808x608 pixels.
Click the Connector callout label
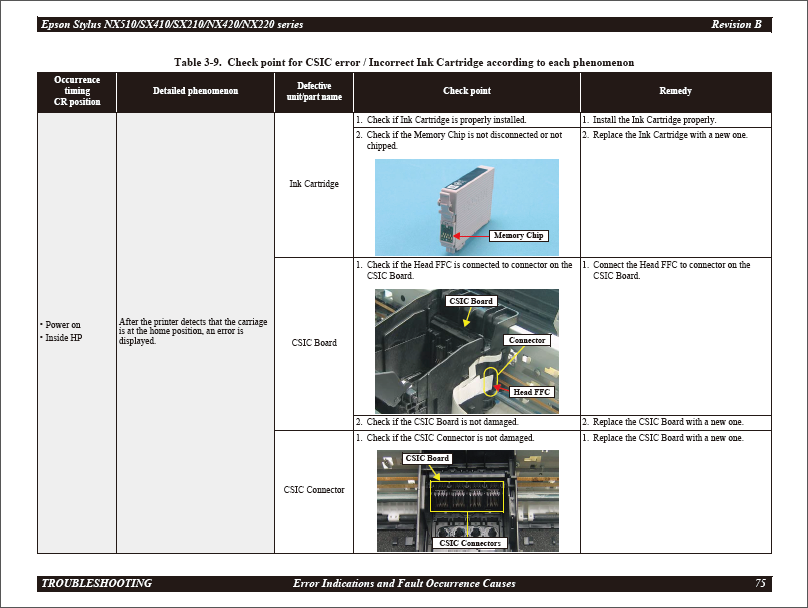click(x=527, y=341)
